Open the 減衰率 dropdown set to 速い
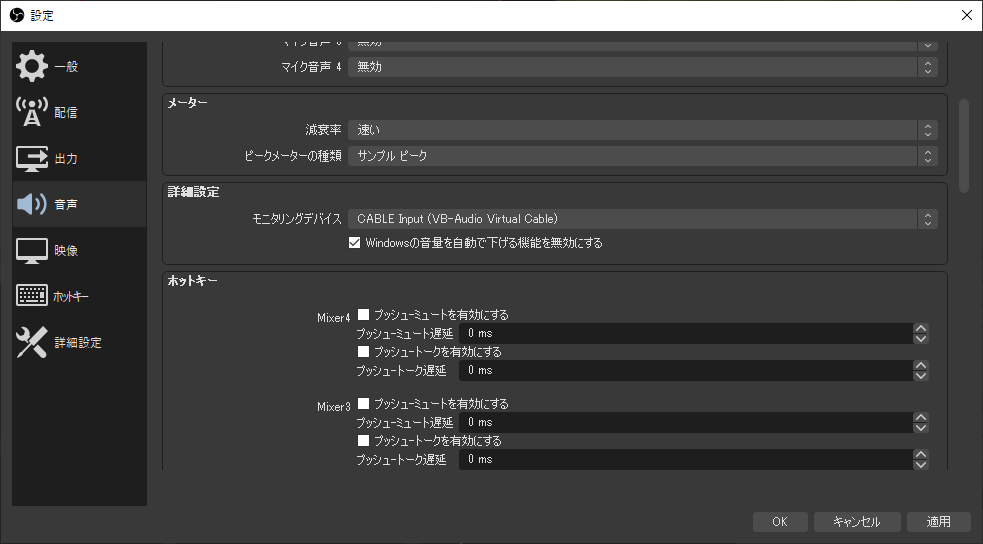This screenshot has width=983, height=544. [x=643, y=130]
